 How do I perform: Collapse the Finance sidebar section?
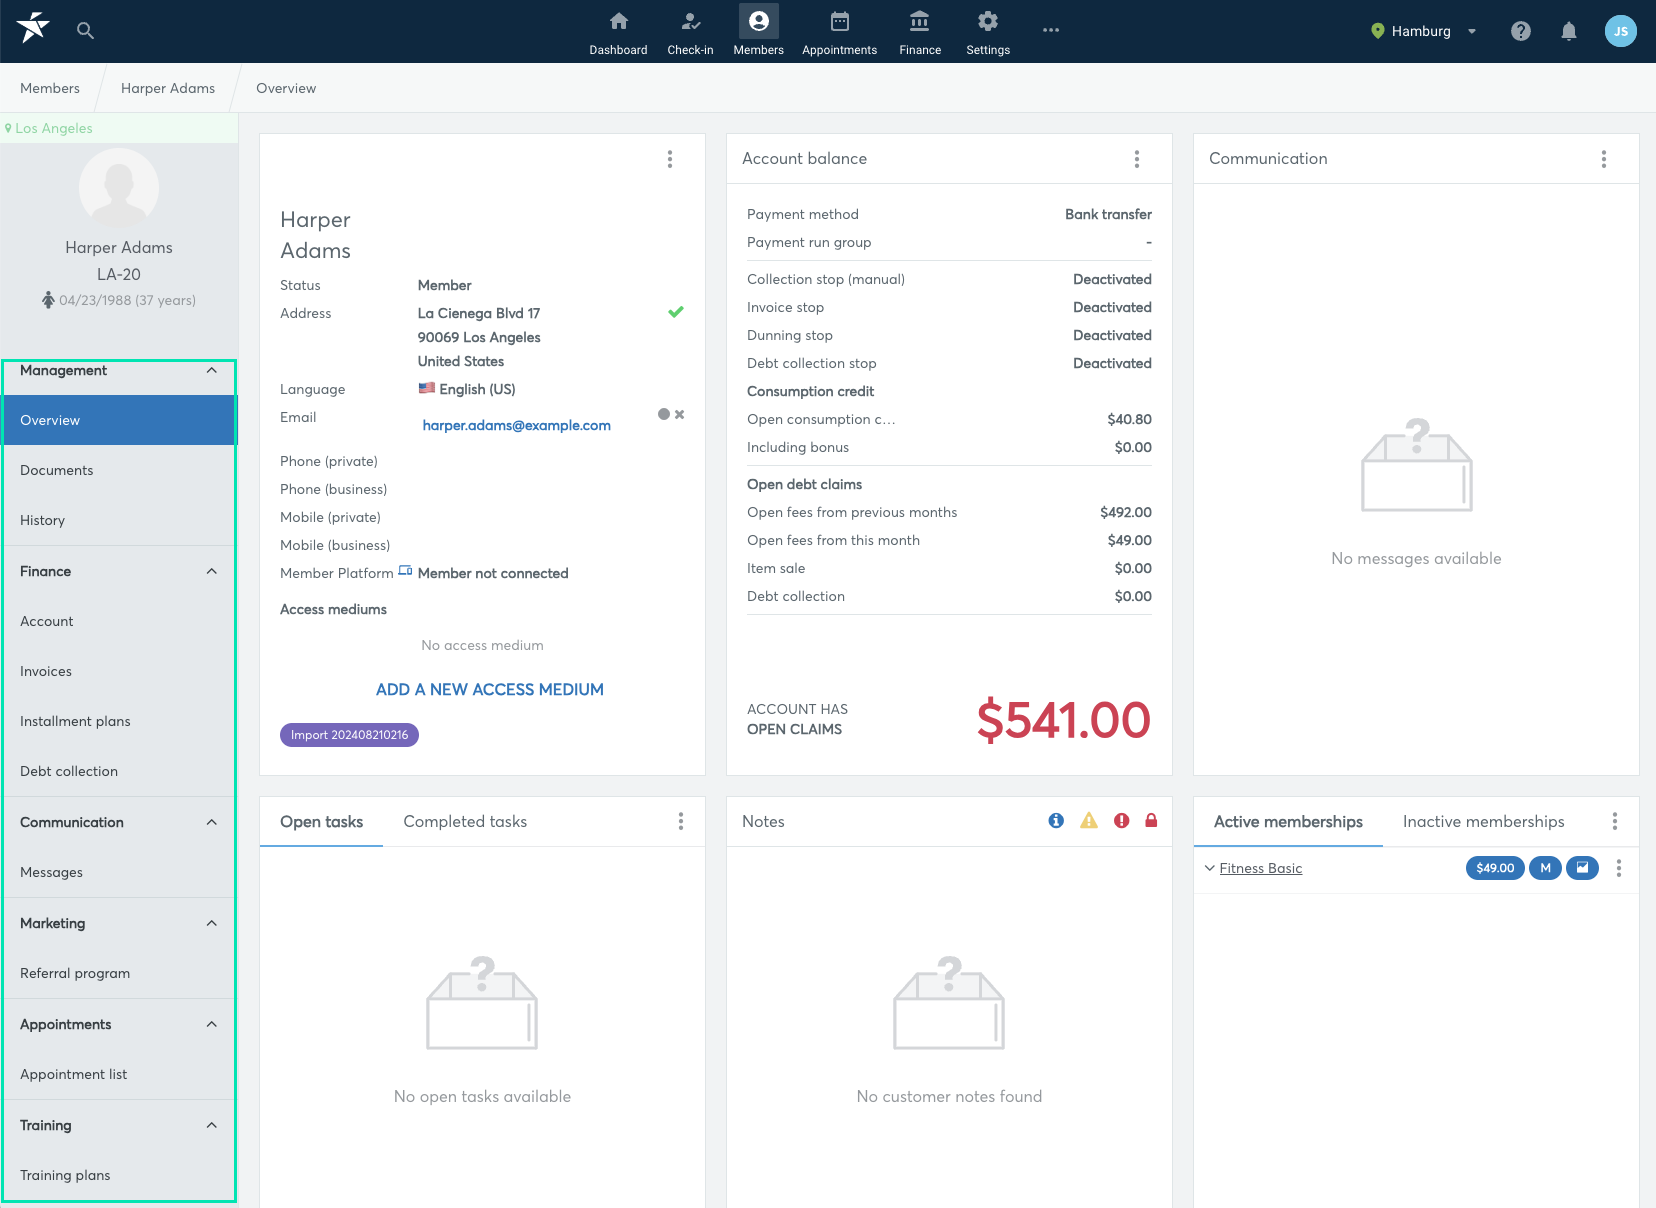click(x=211, y=571)
